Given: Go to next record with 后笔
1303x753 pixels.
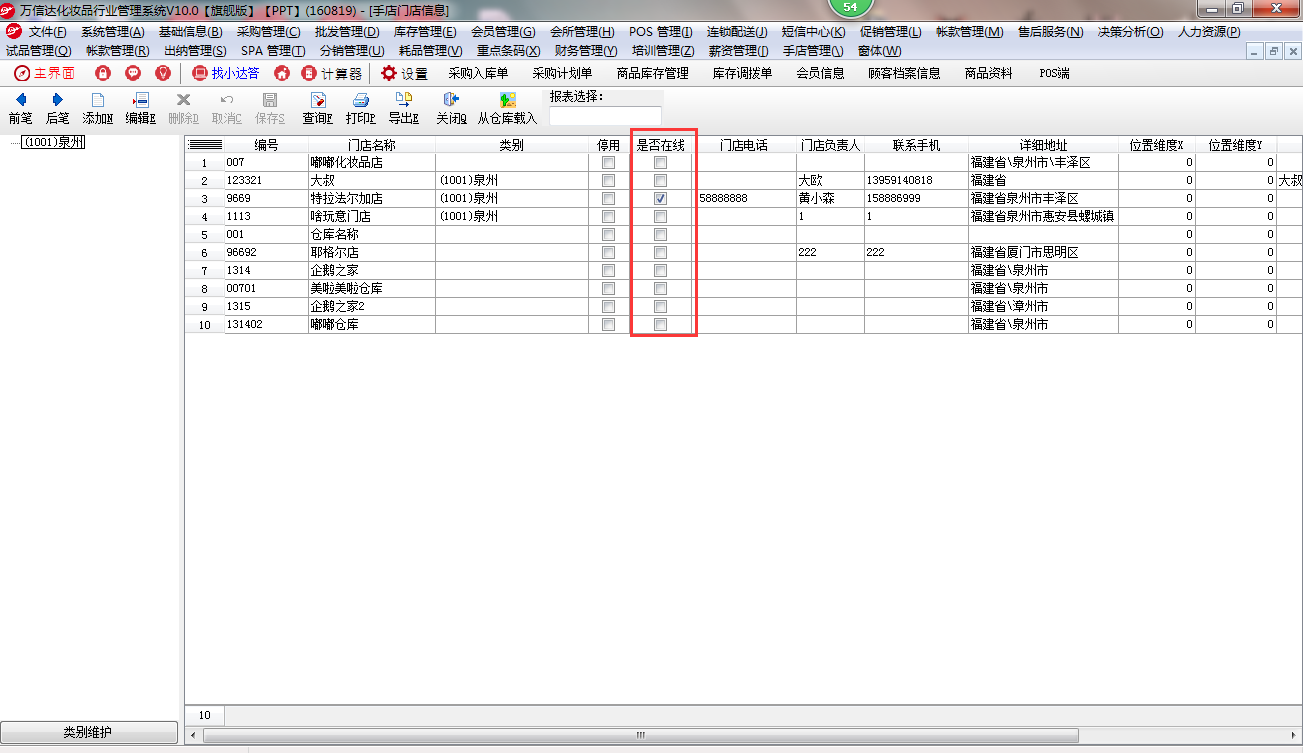Looking at the screenshot, I should click(x=57, y=109).
